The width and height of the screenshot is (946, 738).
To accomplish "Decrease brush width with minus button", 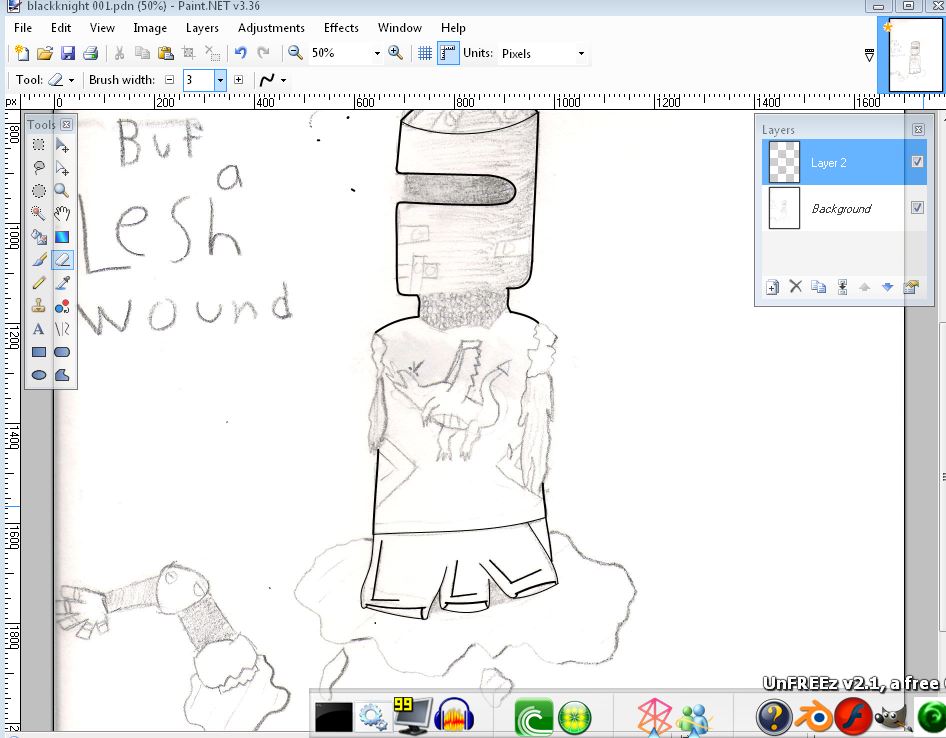I will point(170,80).
